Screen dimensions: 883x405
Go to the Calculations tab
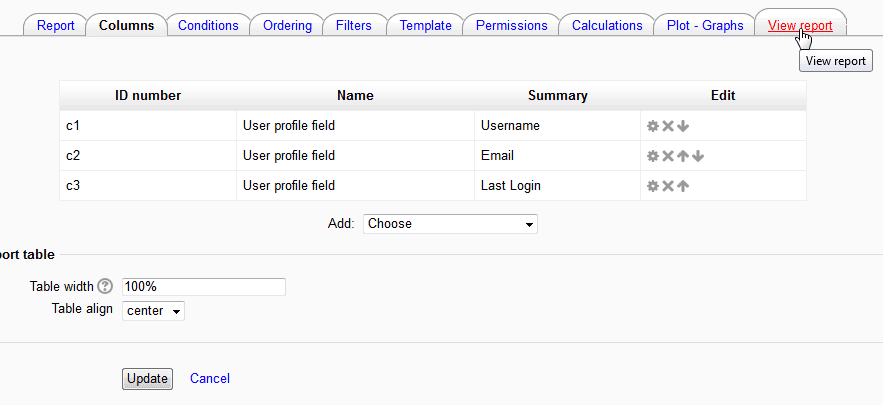[x=607, y=26]
